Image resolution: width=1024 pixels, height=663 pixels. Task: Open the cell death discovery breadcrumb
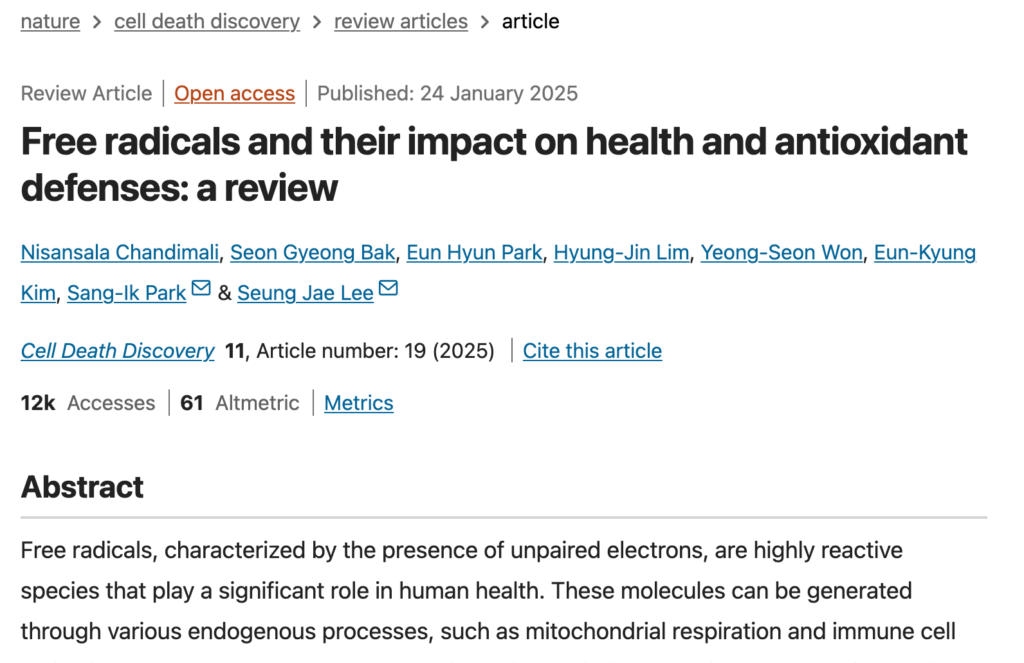pyautogui.click(x=207, y=21)
